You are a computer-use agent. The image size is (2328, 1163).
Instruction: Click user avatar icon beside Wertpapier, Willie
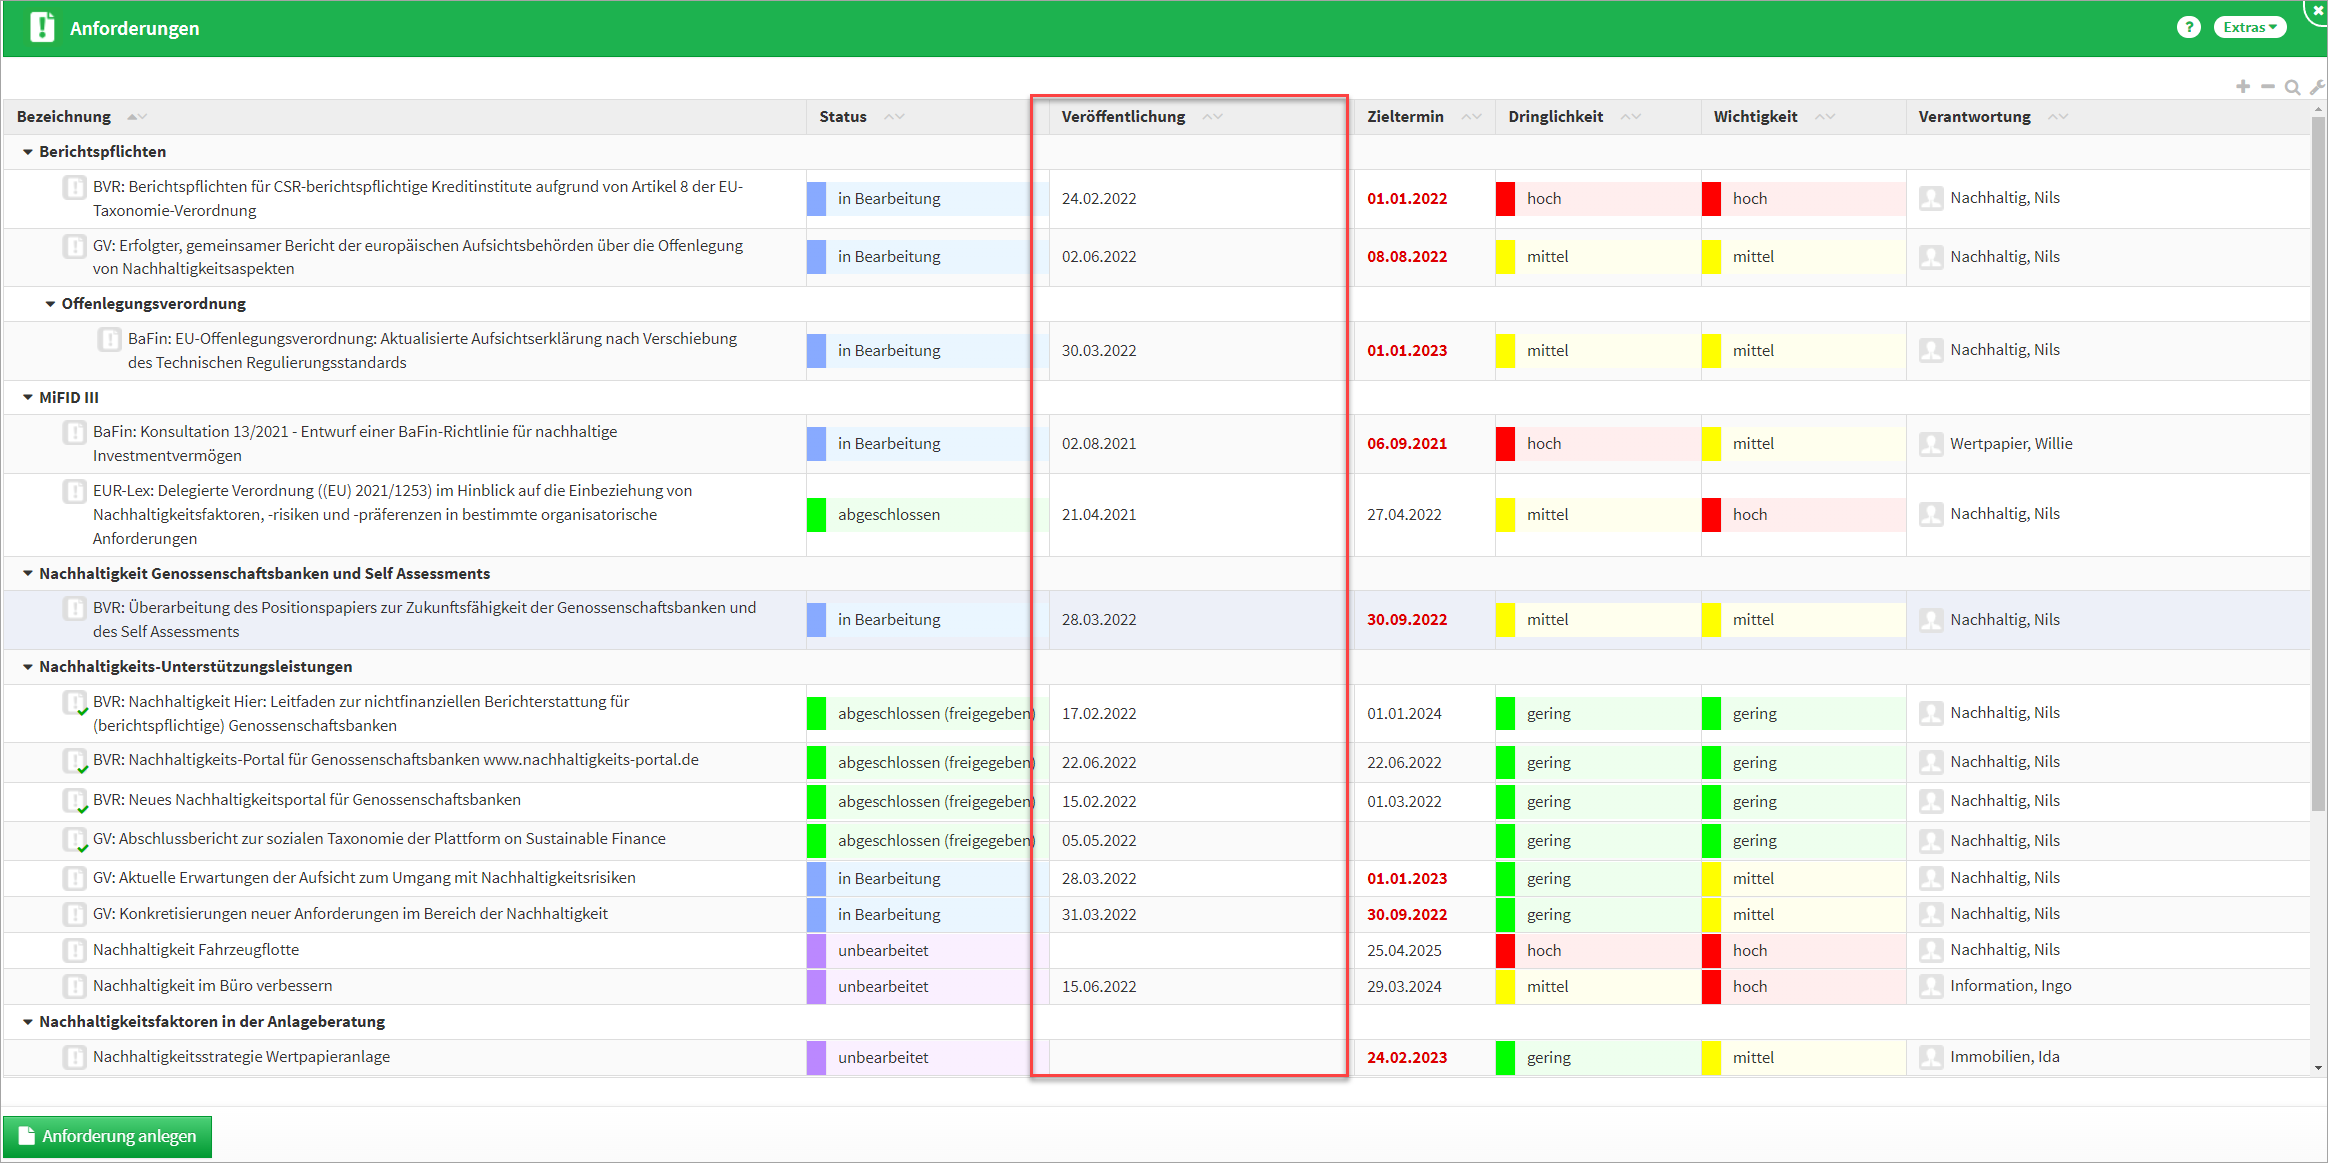1931,444
